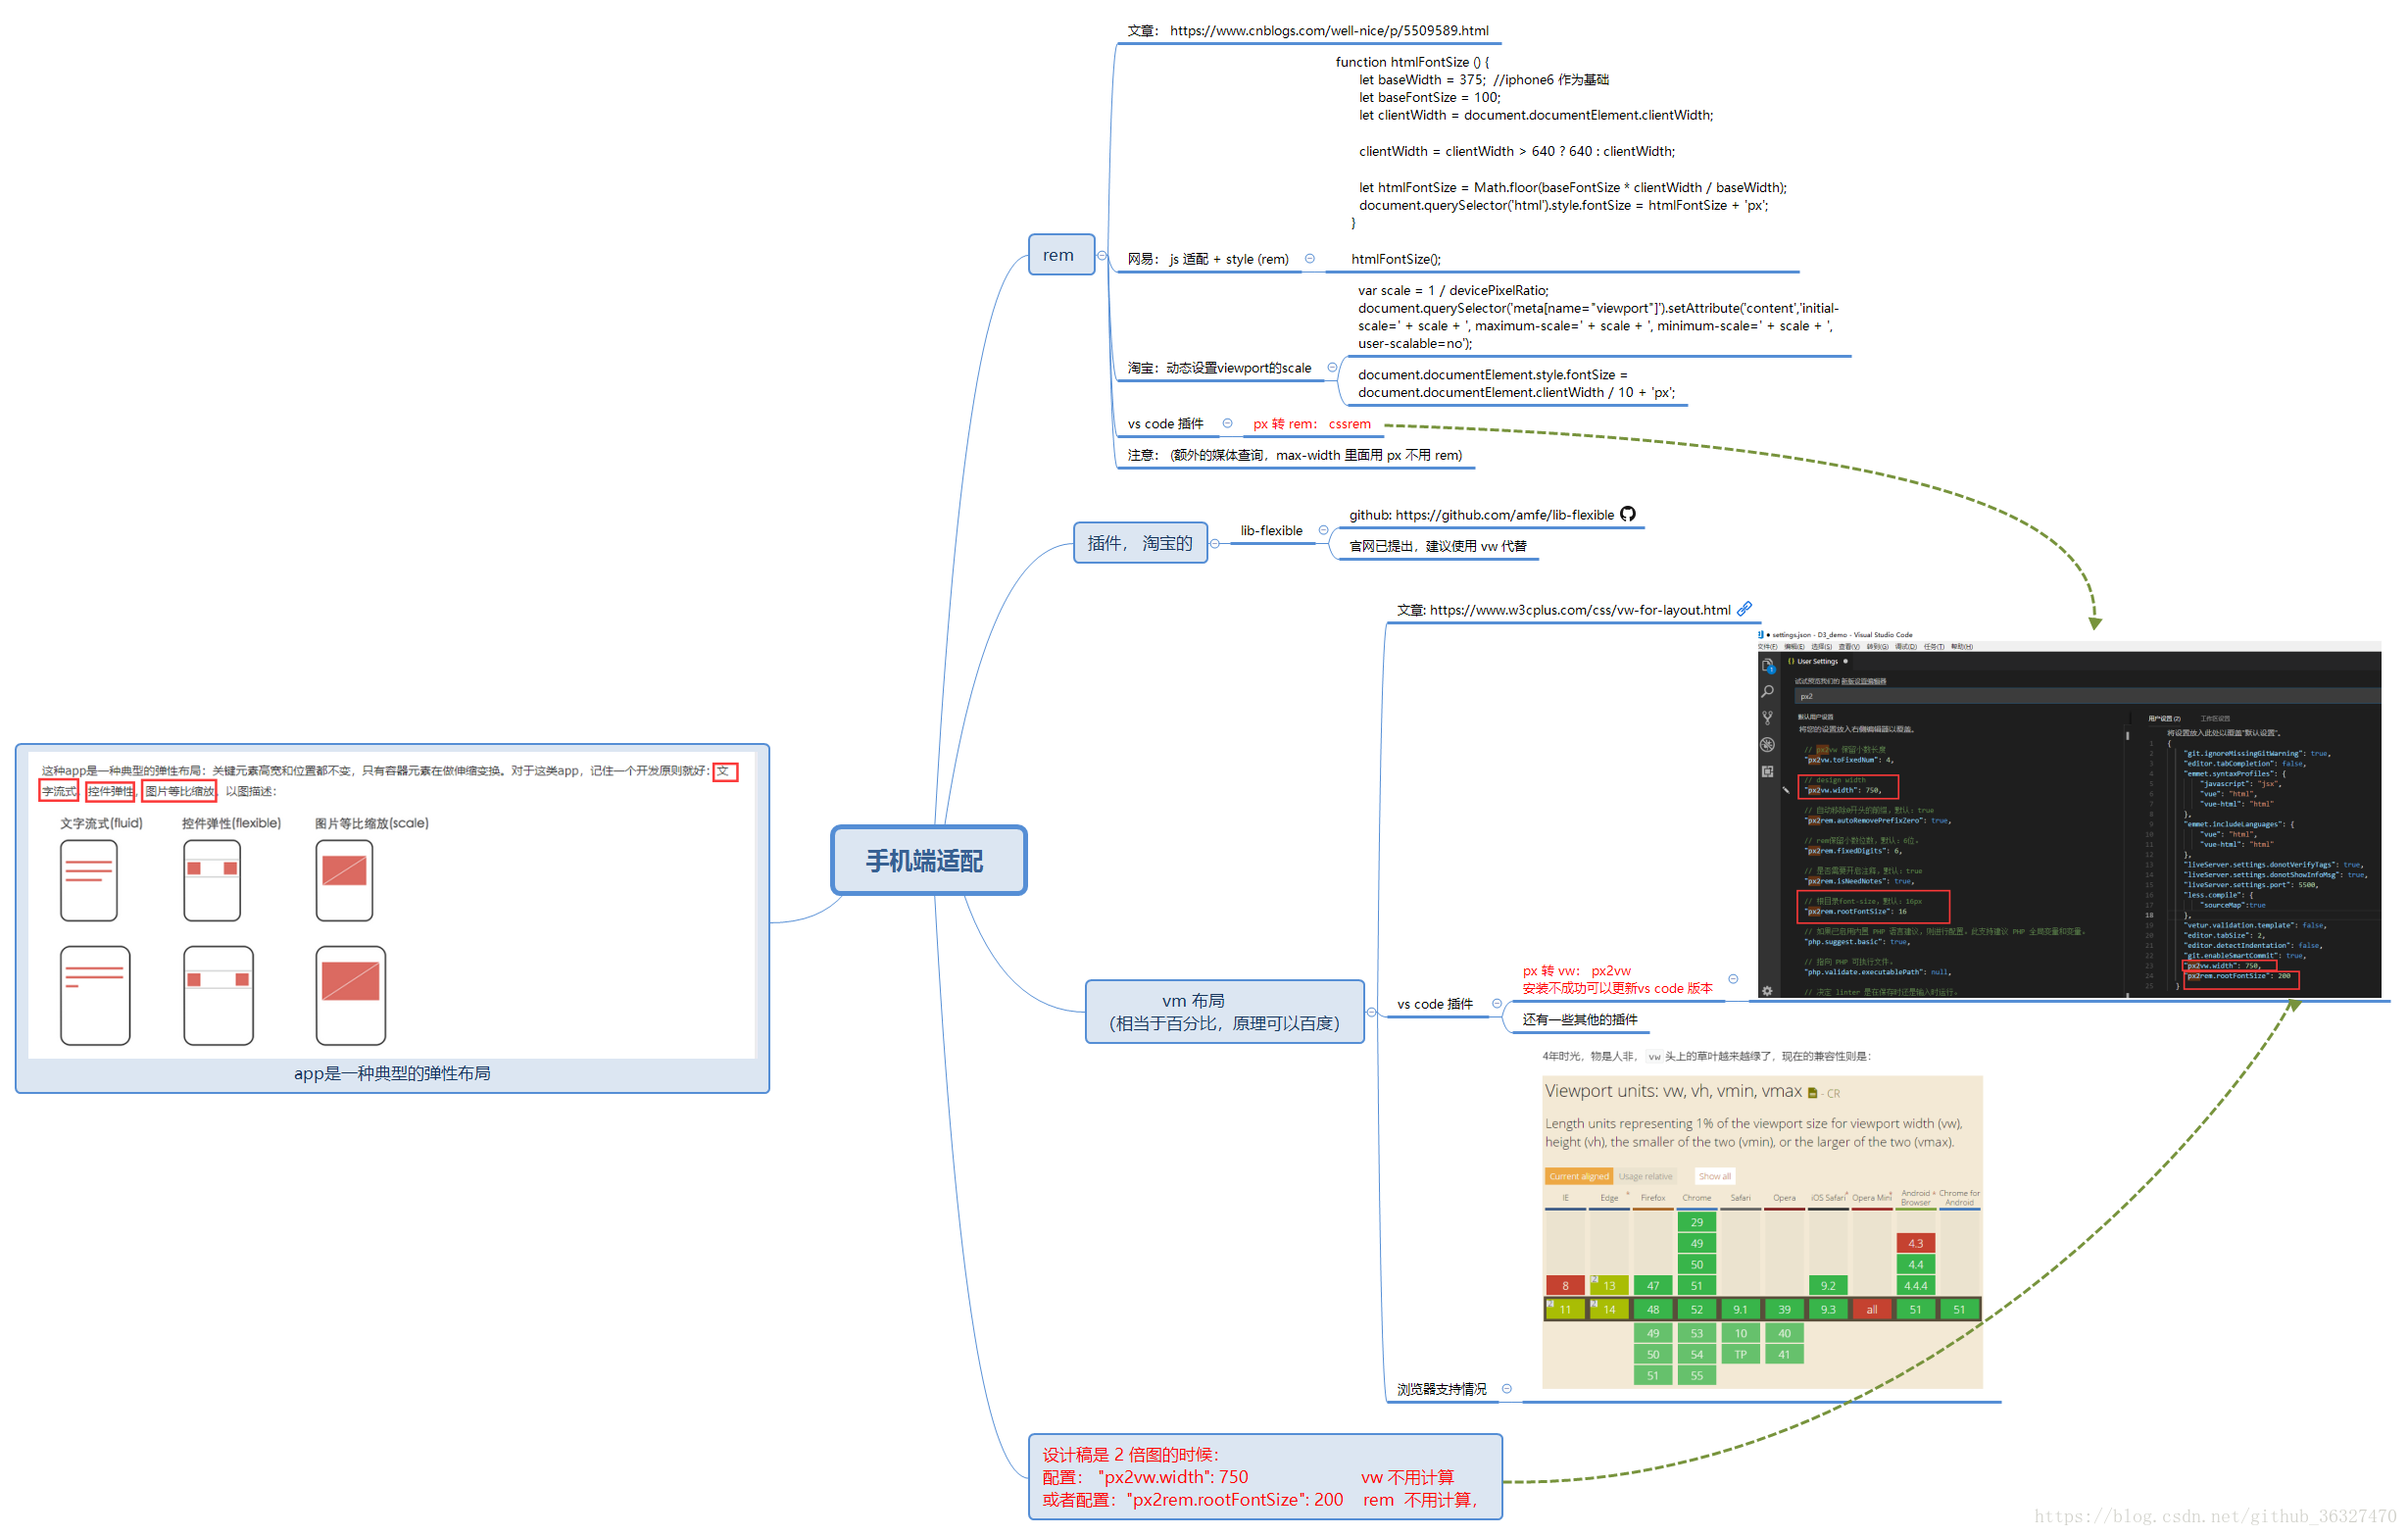This screenshot has width=2408, height=1536.
Task: Click htmlFontSize(); call text under 网易
Action: click(1395, 259)
